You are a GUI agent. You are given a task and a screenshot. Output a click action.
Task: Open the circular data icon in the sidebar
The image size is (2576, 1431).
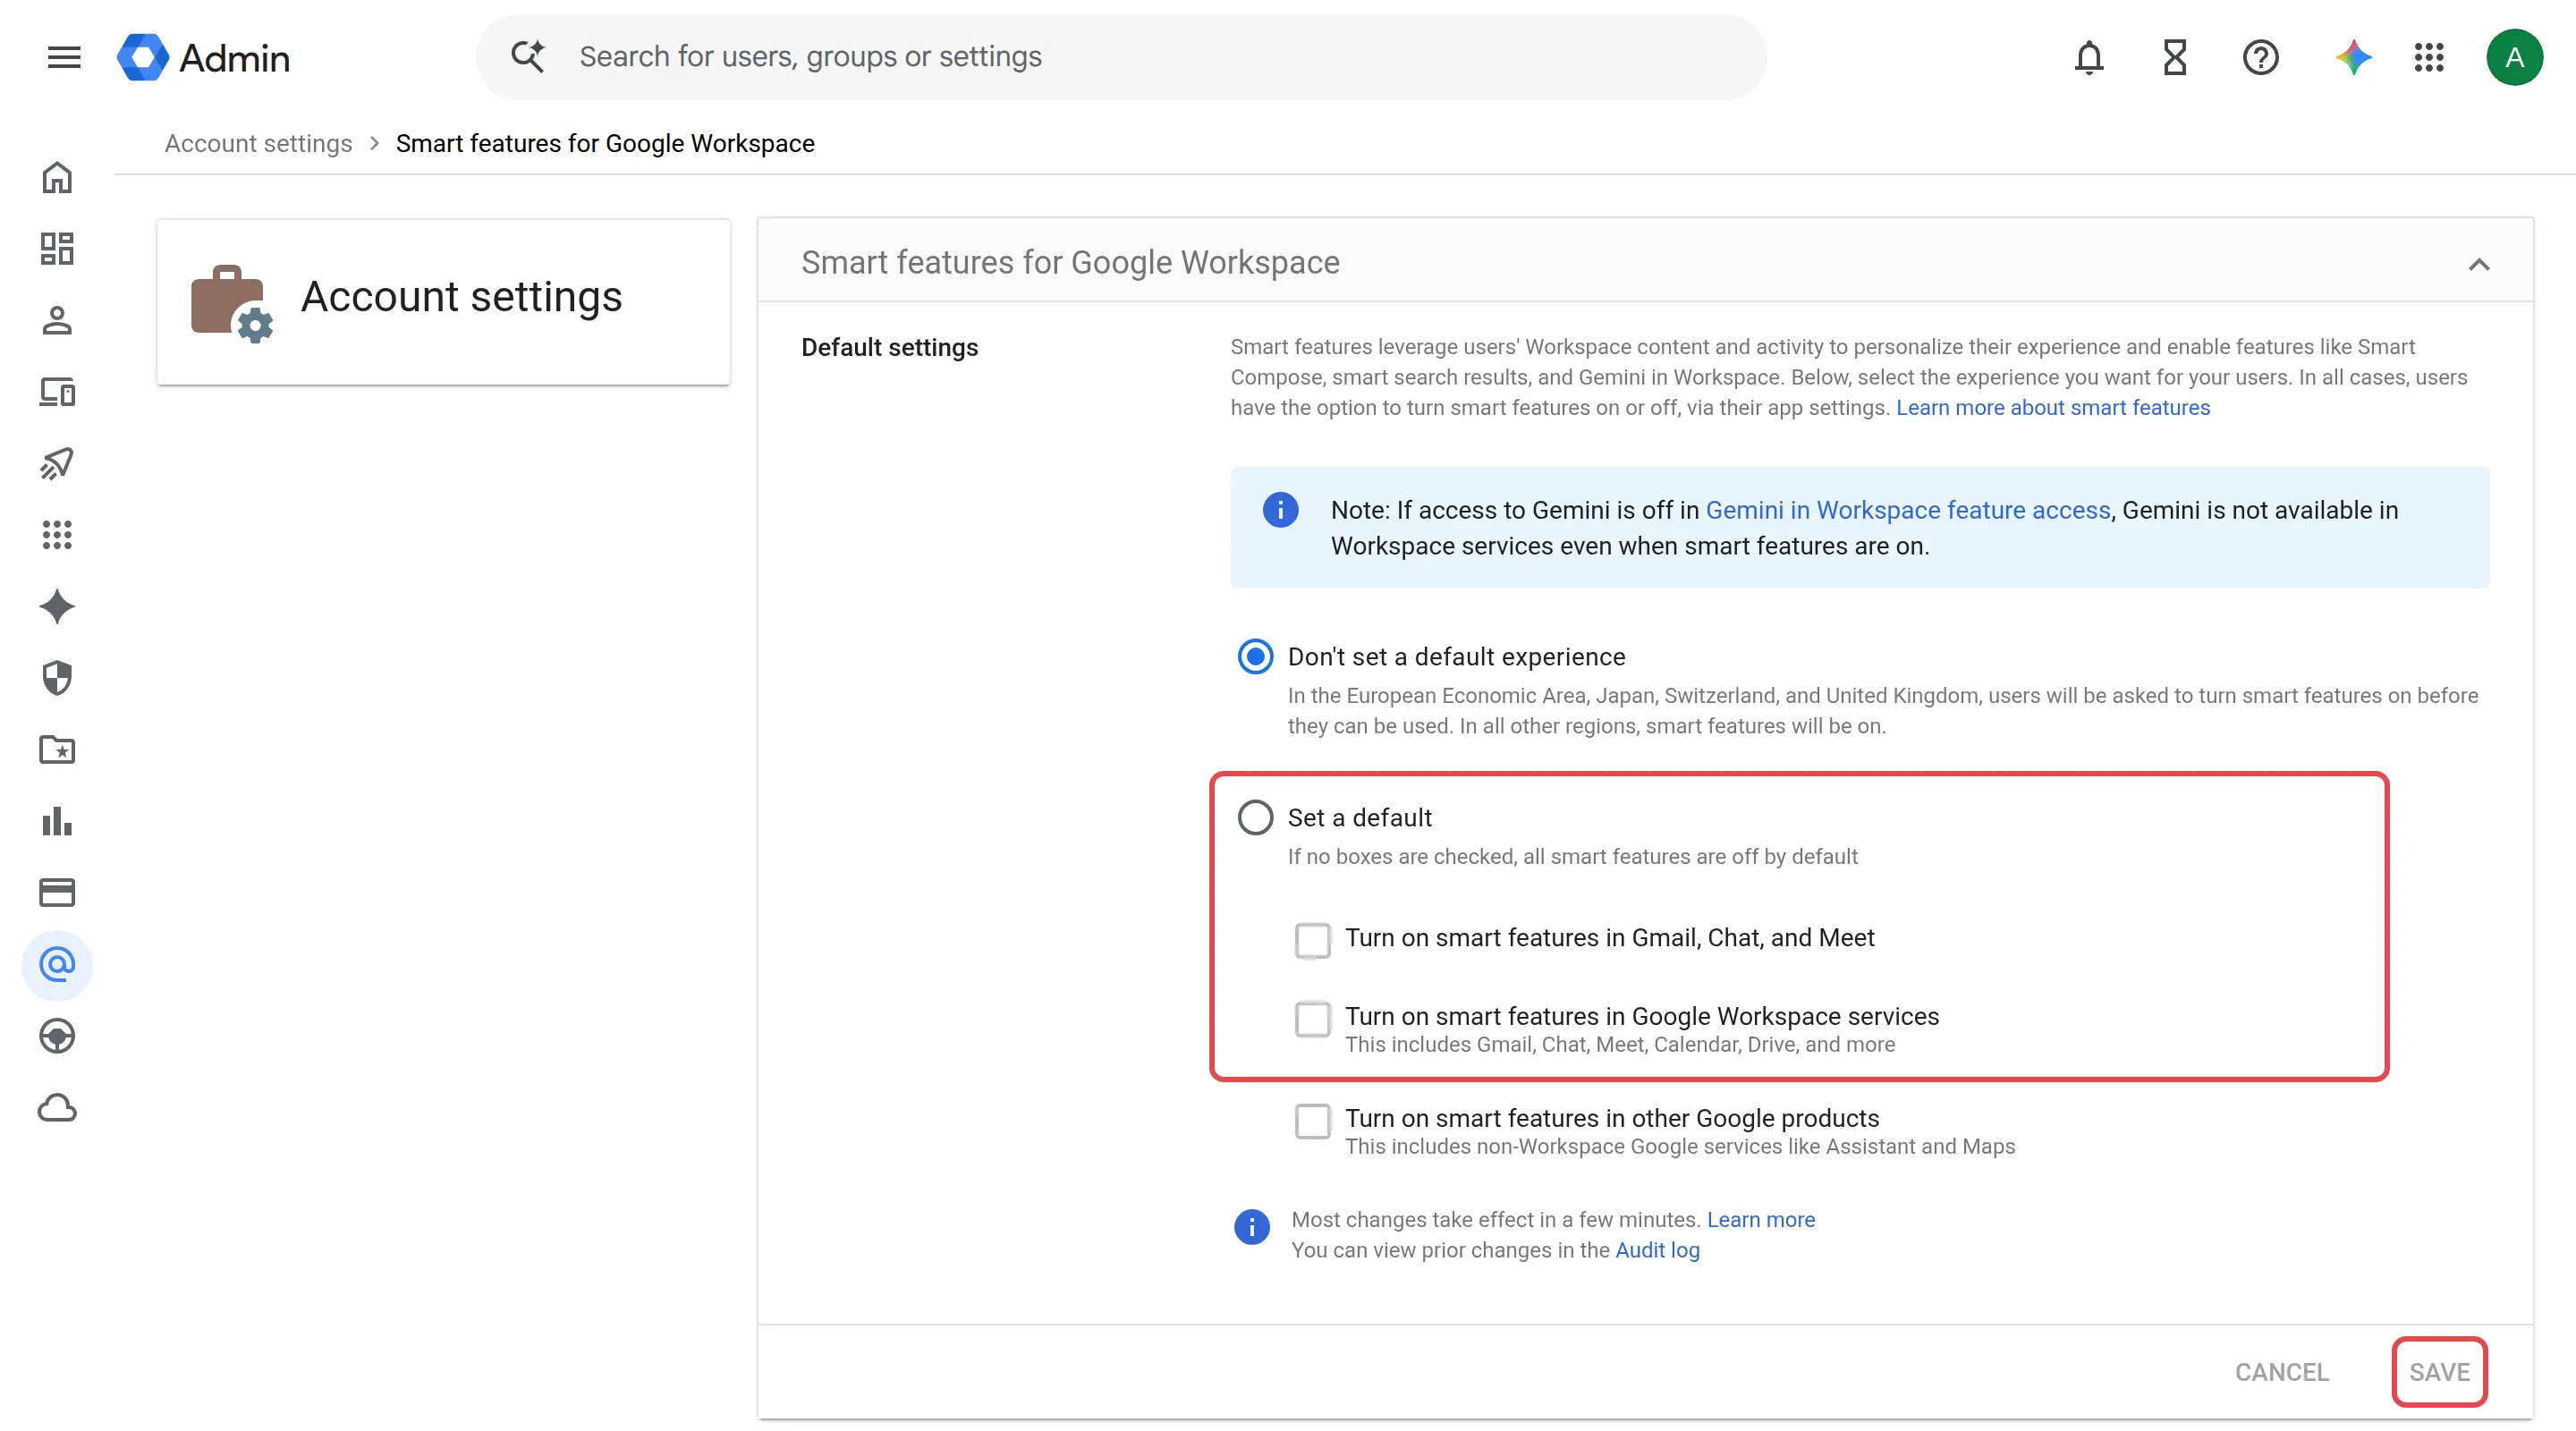tap(57, 1036)
